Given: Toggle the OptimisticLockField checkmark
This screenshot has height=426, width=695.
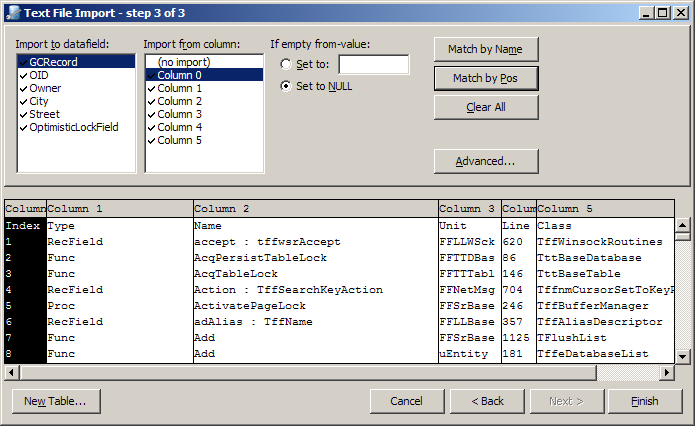Looking at the screenshot, I should 22,127.
